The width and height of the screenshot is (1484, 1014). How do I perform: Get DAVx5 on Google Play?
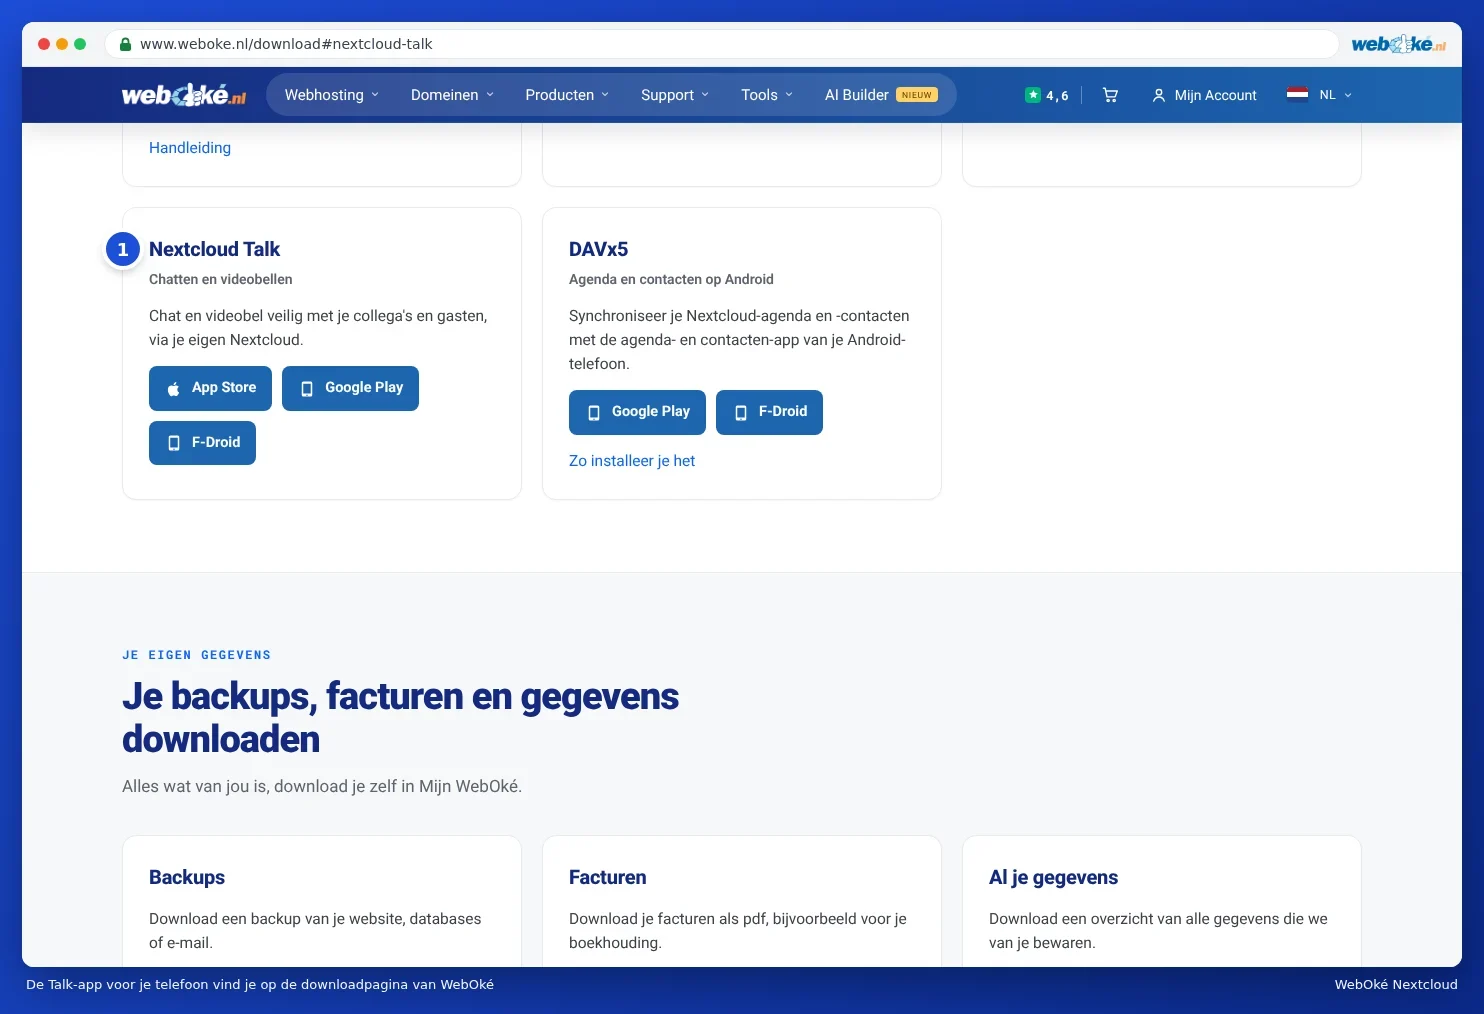[x=637, y=412]
